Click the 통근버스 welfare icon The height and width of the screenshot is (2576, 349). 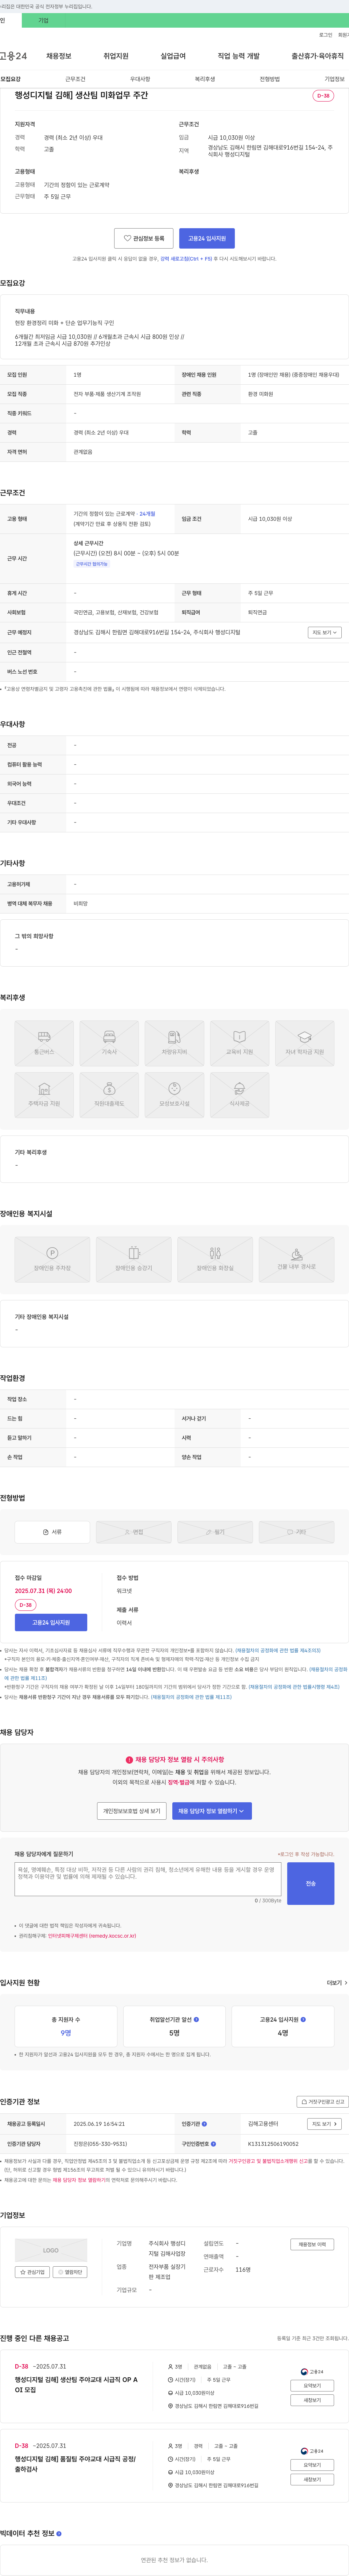44,1043
